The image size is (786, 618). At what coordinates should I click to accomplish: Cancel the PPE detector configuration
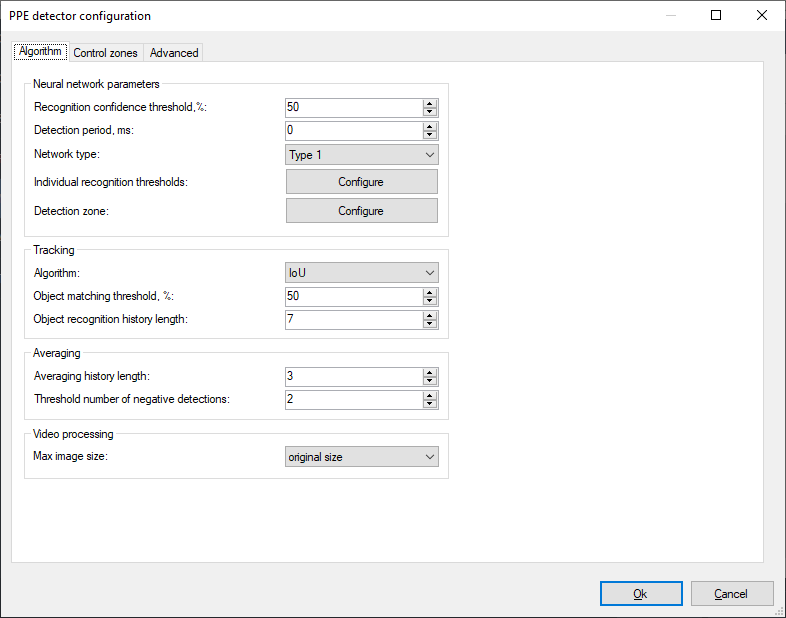point(732,594)
